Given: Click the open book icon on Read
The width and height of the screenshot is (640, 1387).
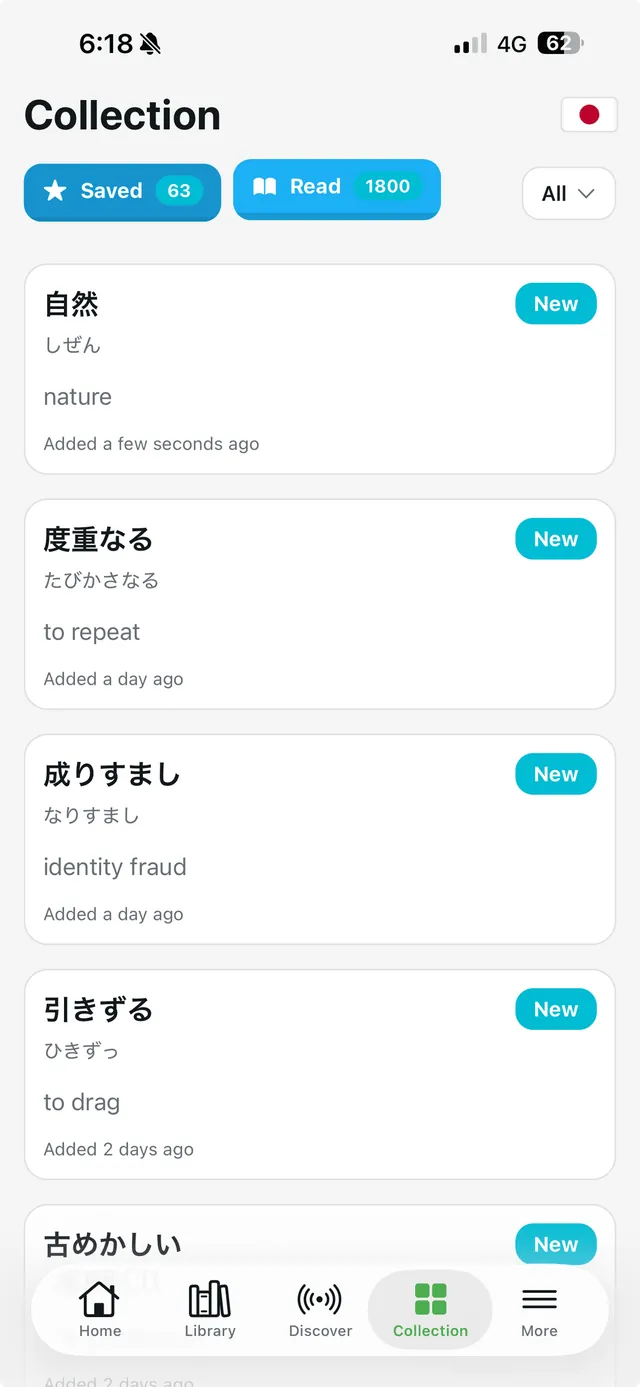Looking at the screenshot, I should tap(264, 185).
